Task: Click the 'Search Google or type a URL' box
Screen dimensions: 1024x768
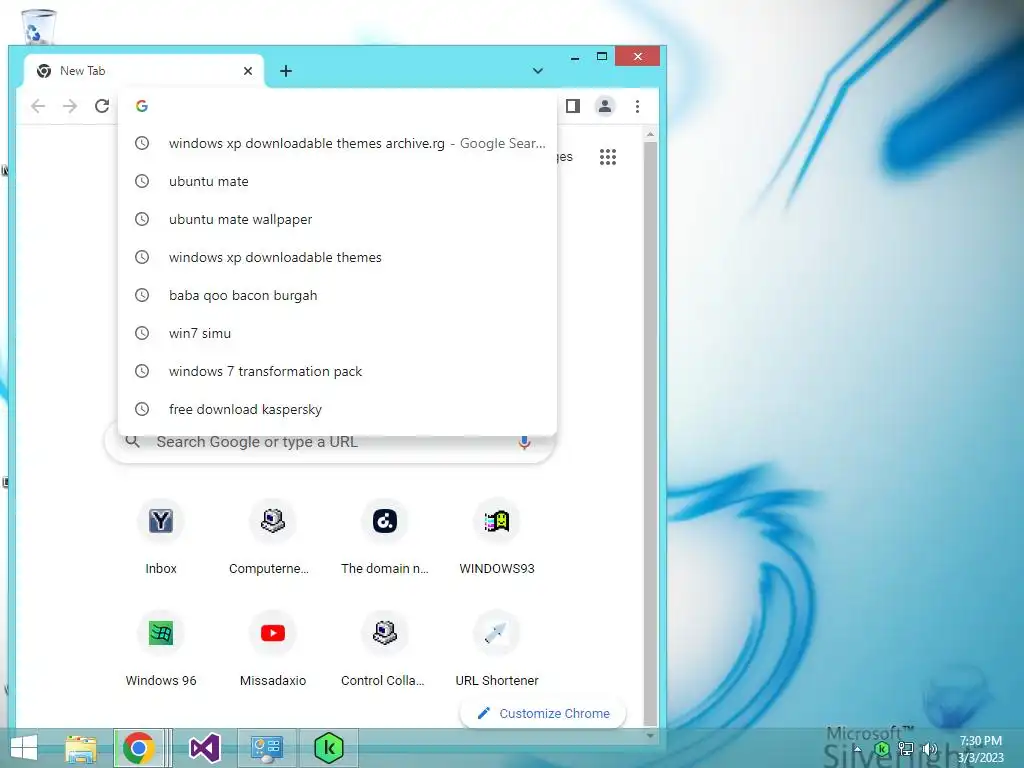Action: [x=330, y=442]
